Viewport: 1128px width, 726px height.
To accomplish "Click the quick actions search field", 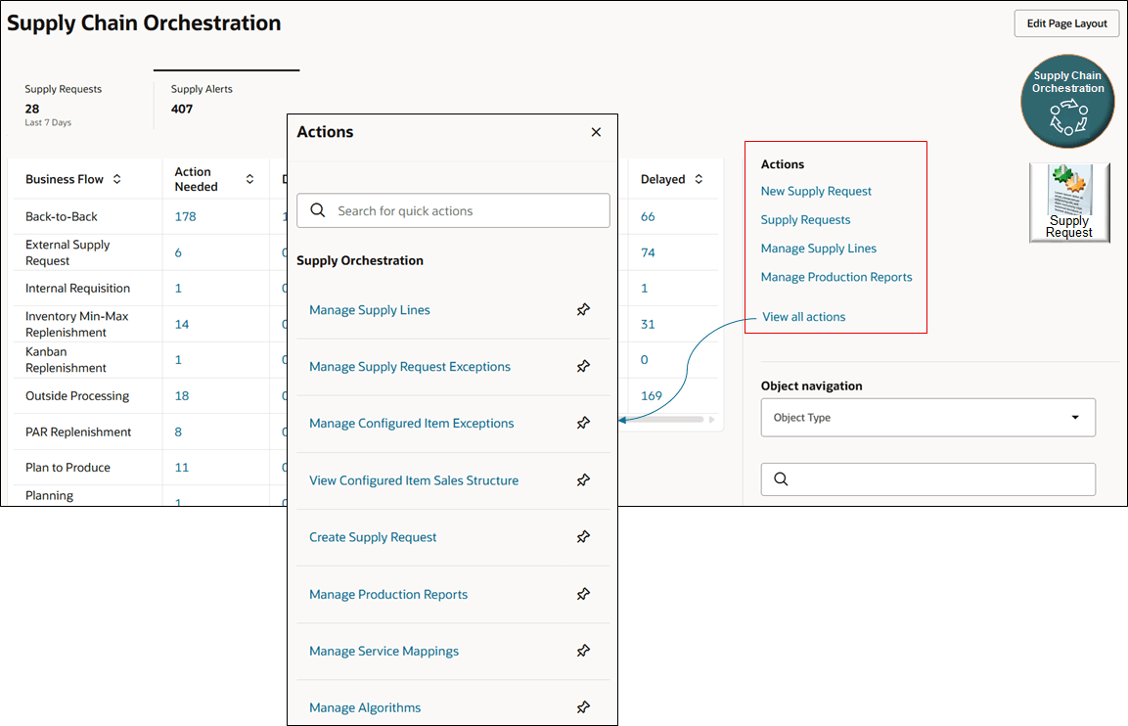I will (453, 210).
